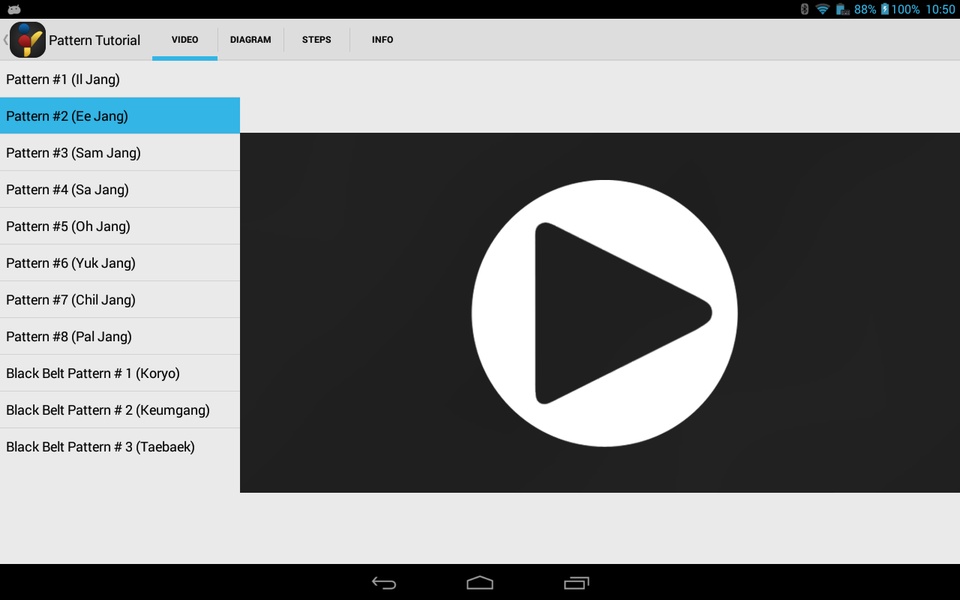Tap the Pattern Tutorial app icon
960x600 pixels.
tap(28, 40)
